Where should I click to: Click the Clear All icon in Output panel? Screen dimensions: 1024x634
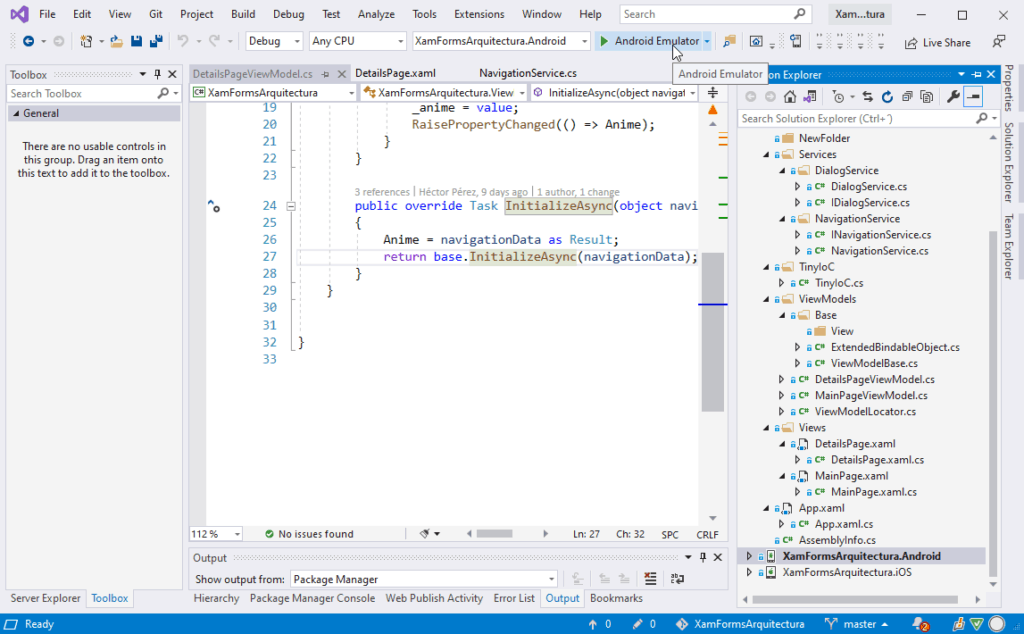pyautogui.click(x=650, y=579)
